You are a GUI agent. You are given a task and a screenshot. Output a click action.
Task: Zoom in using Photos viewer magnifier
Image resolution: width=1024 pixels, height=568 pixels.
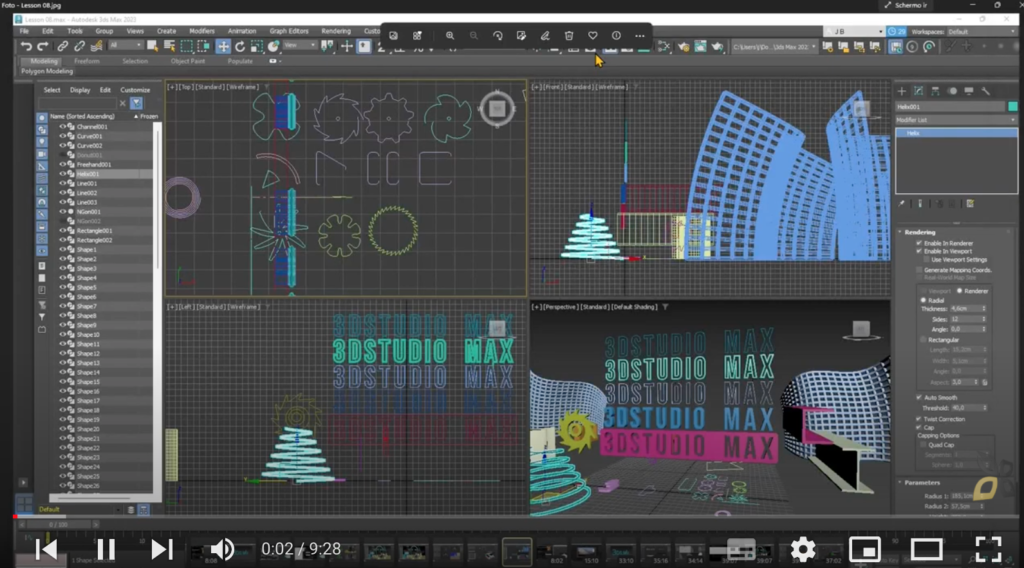coord(450,36)
